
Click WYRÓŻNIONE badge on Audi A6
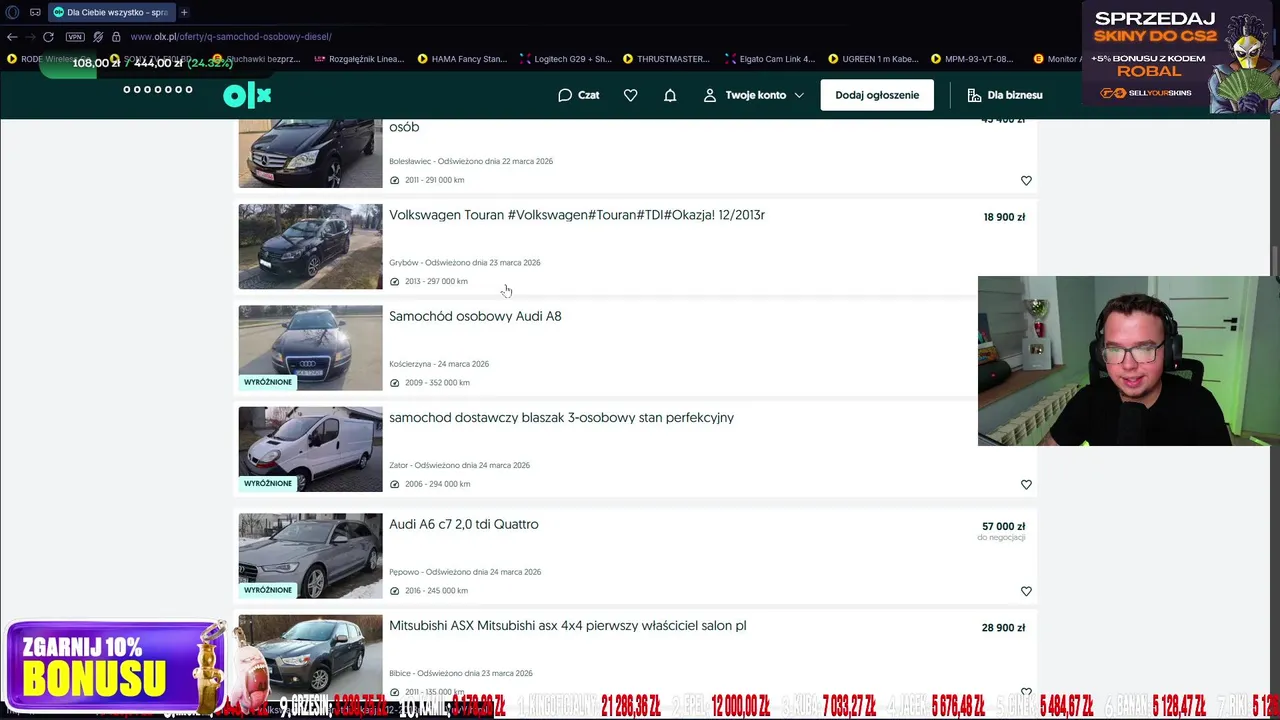tap(268, 590)
